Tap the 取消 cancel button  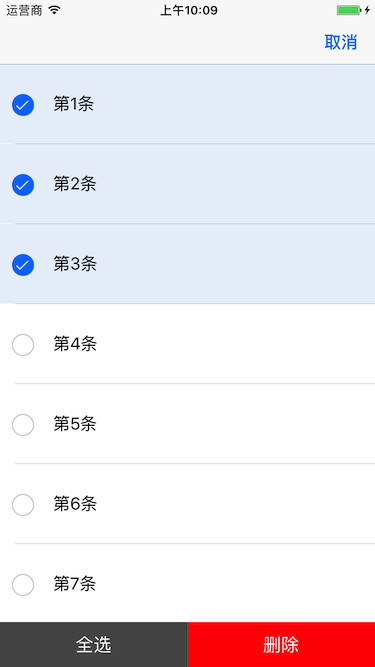click(x=341, y=43)
